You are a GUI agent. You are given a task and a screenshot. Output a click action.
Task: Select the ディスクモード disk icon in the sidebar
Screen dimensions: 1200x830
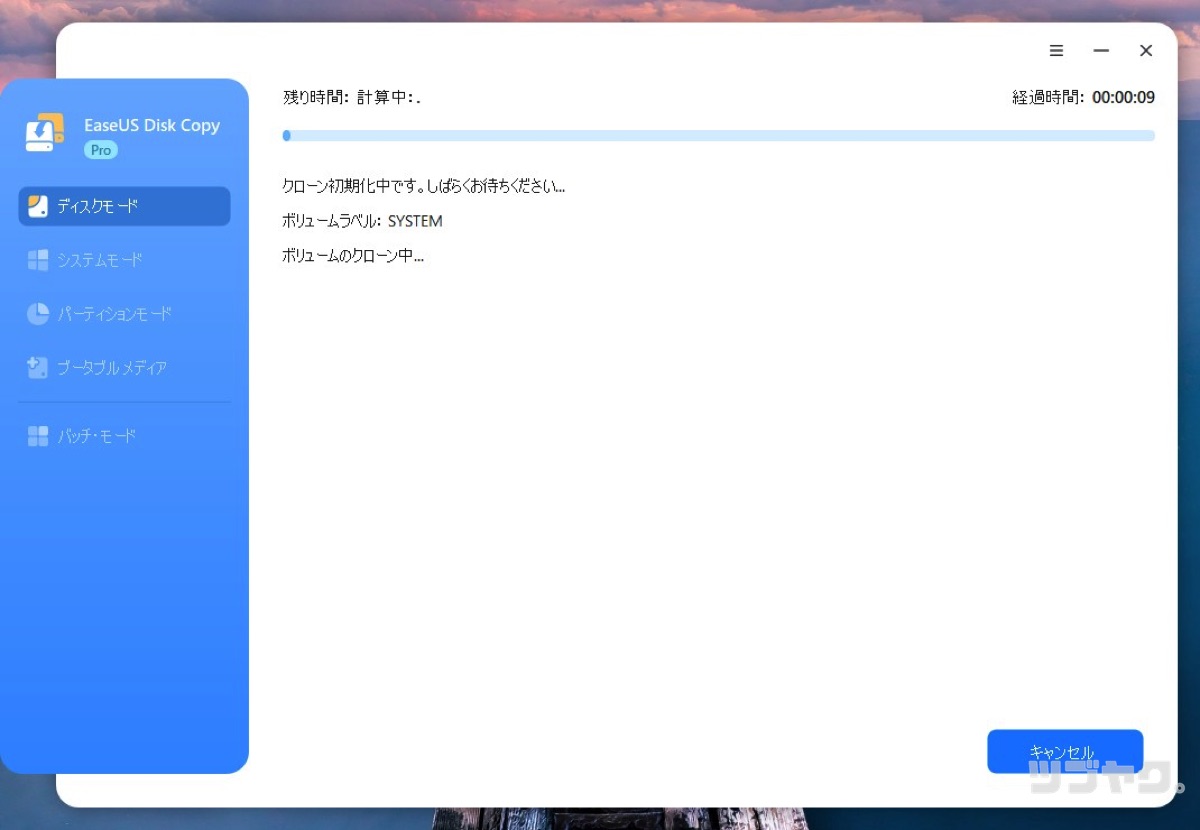click(x=38, y=206)
